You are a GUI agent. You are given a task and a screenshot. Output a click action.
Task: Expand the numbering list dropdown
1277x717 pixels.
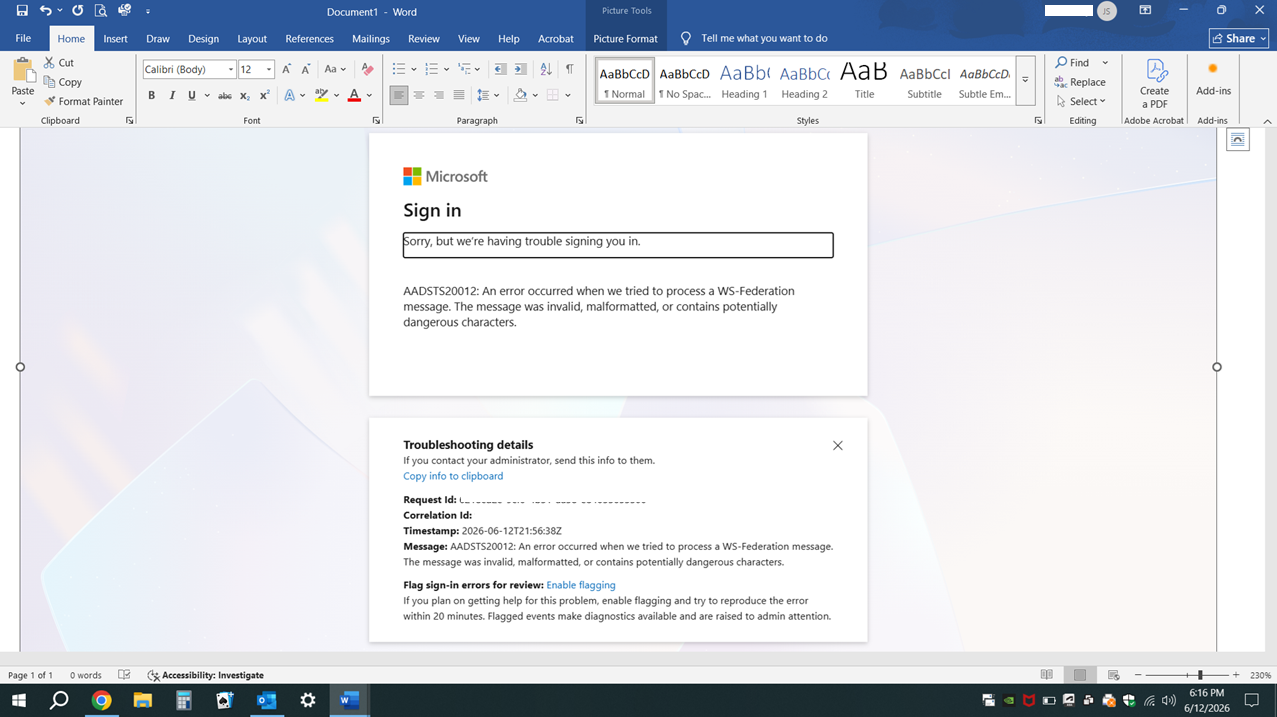[x=444, y=69]
